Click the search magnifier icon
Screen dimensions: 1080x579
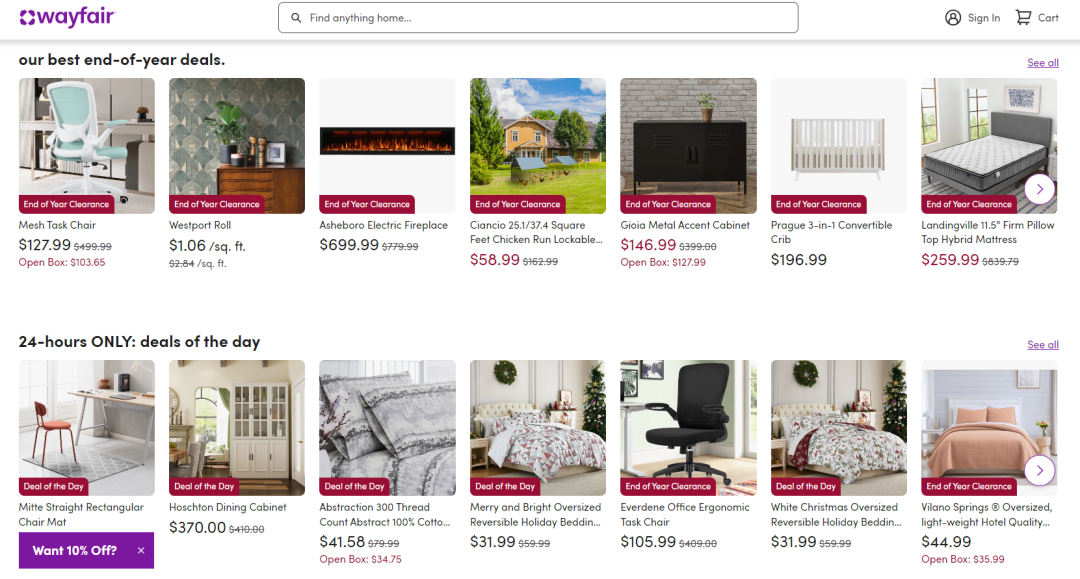(296, 18)
